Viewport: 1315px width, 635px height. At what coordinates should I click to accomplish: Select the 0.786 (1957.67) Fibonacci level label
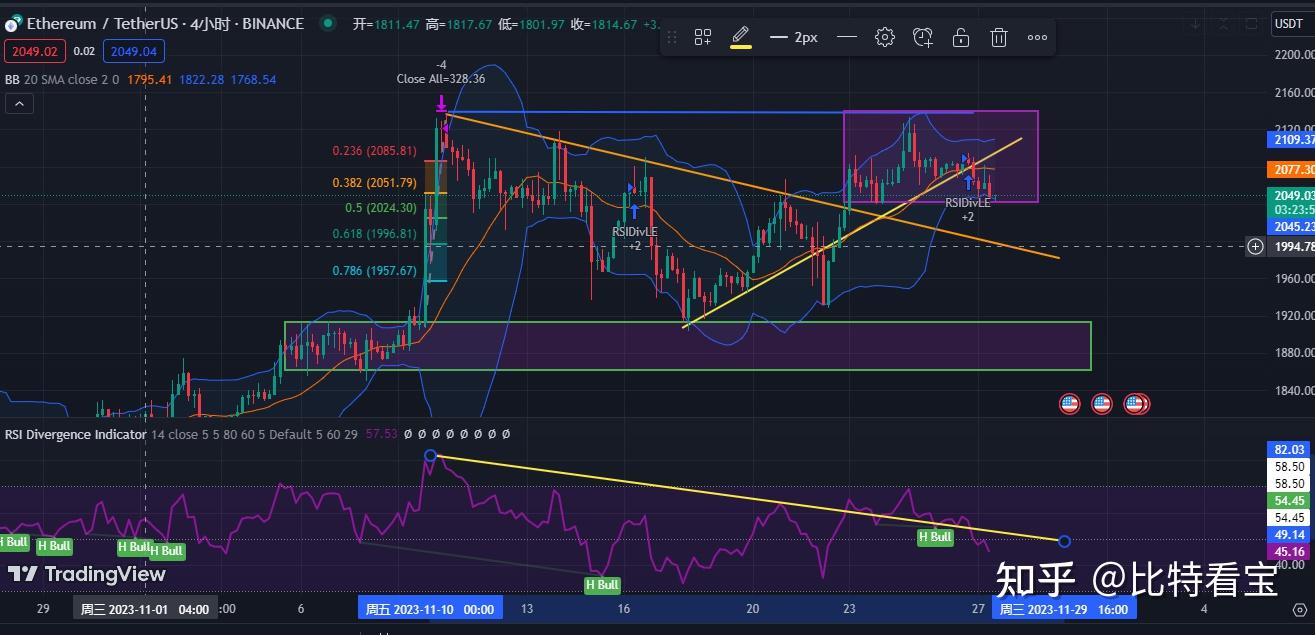click(374, 271)
